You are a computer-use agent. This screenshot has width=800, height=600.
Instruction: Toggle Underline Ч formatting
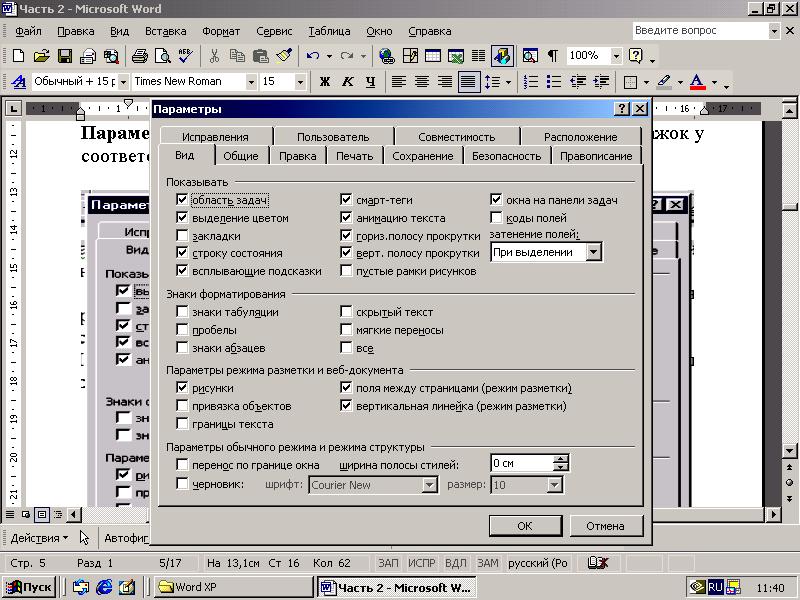click(370, 82)
